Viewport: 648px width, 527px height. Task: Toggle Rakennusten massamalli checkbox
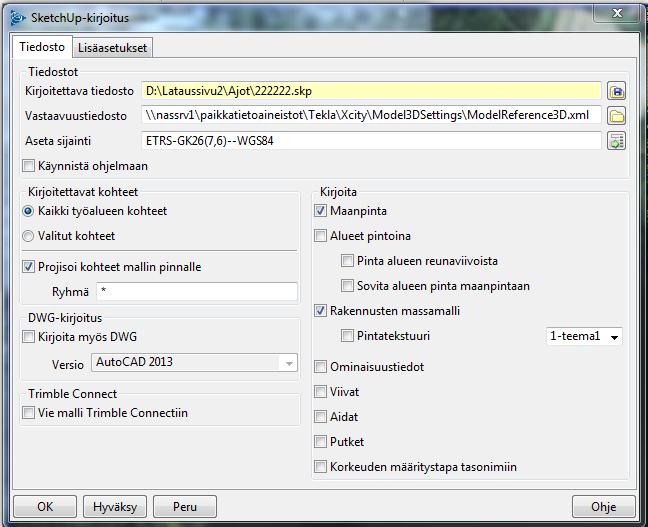[x=320, y=311]
